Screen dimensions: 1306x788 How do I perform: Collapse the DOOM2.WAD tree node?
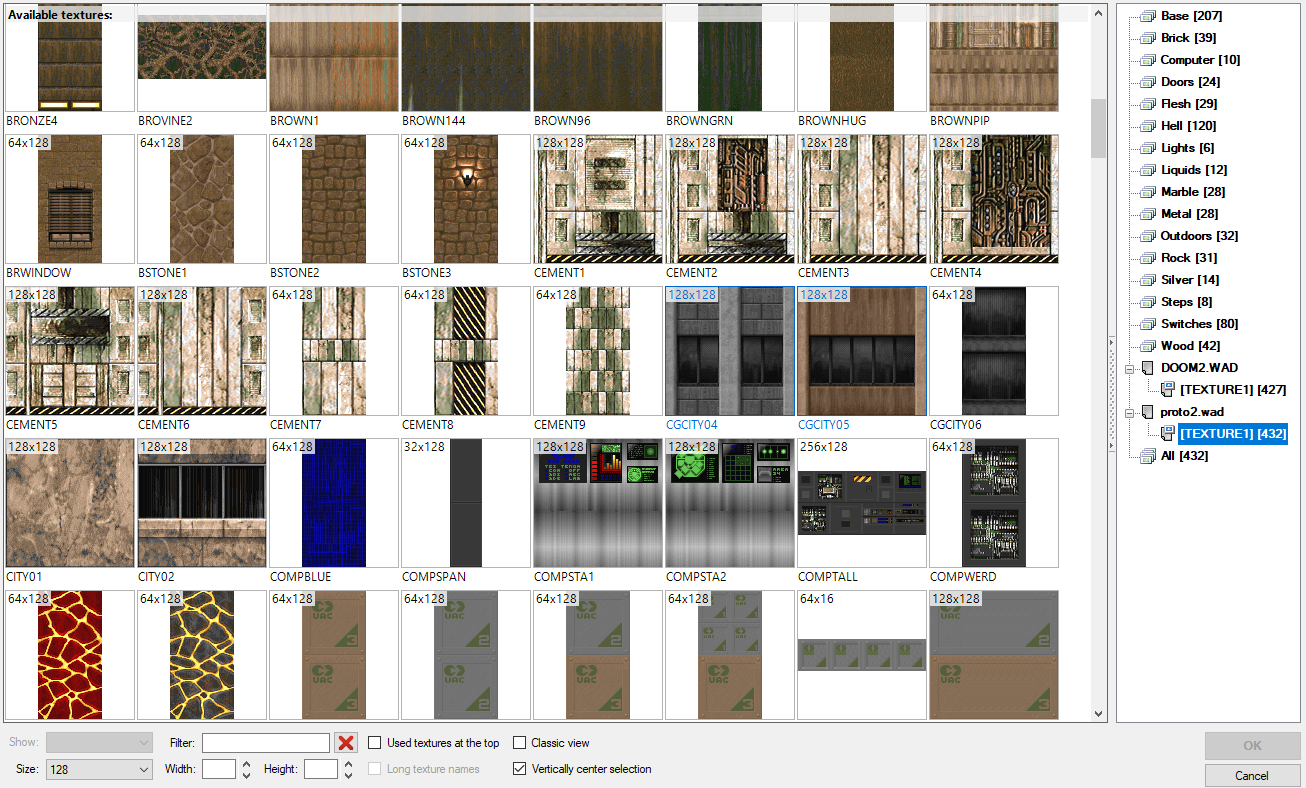pos(1129,368)
